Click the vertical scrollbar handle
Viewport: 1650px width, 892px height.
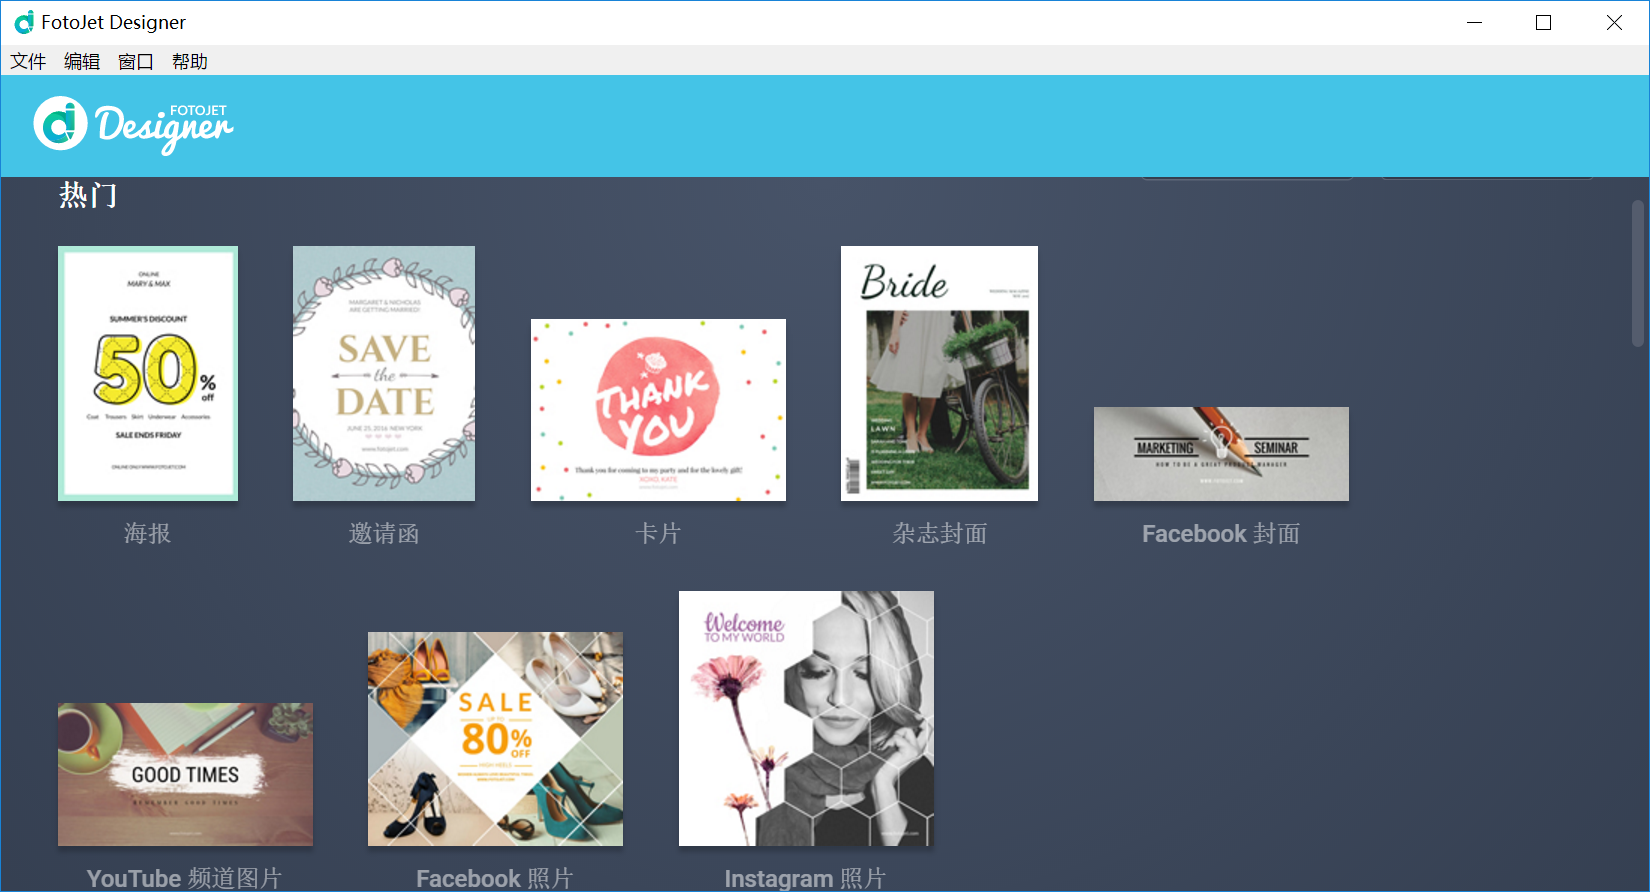[x=1638, y=273]
